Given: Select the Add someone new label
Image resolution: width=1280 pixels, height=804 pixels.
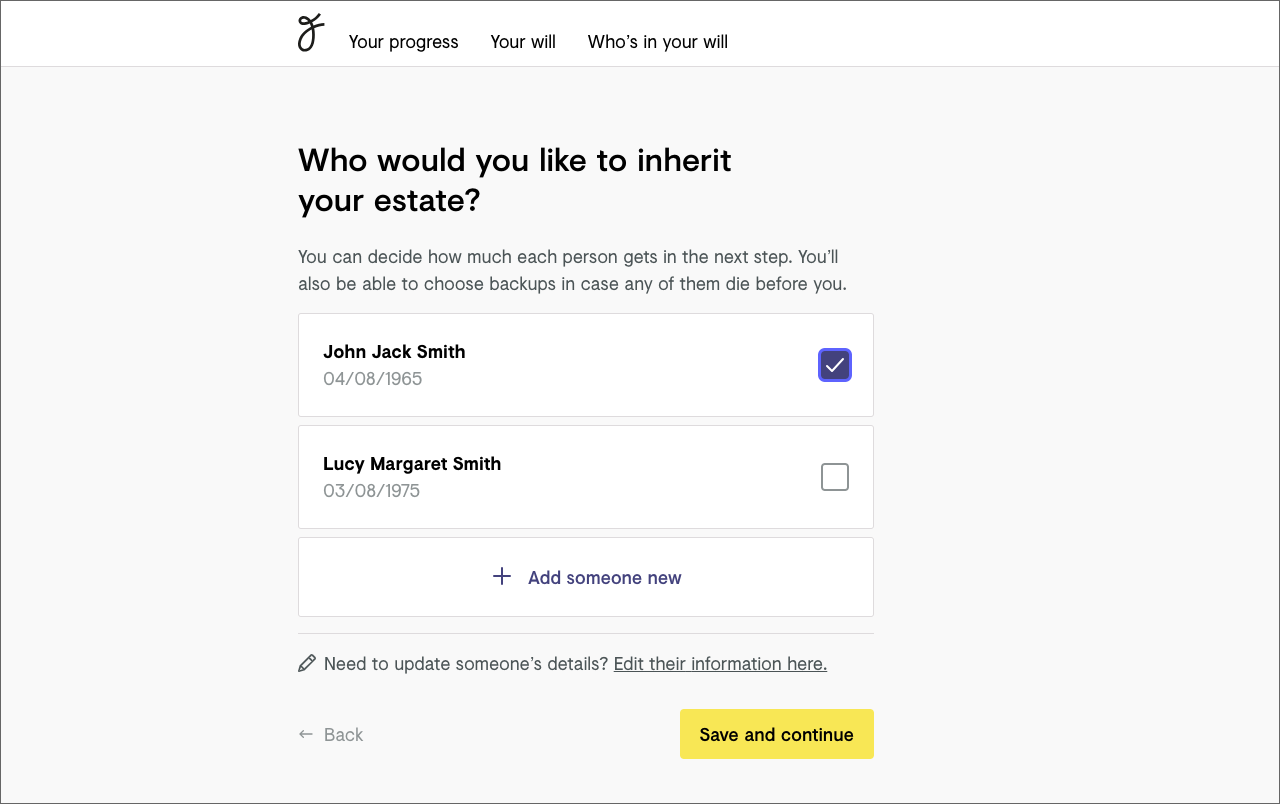Looking at the screenshot, I should pyautogui.click(x=604, y=578).
